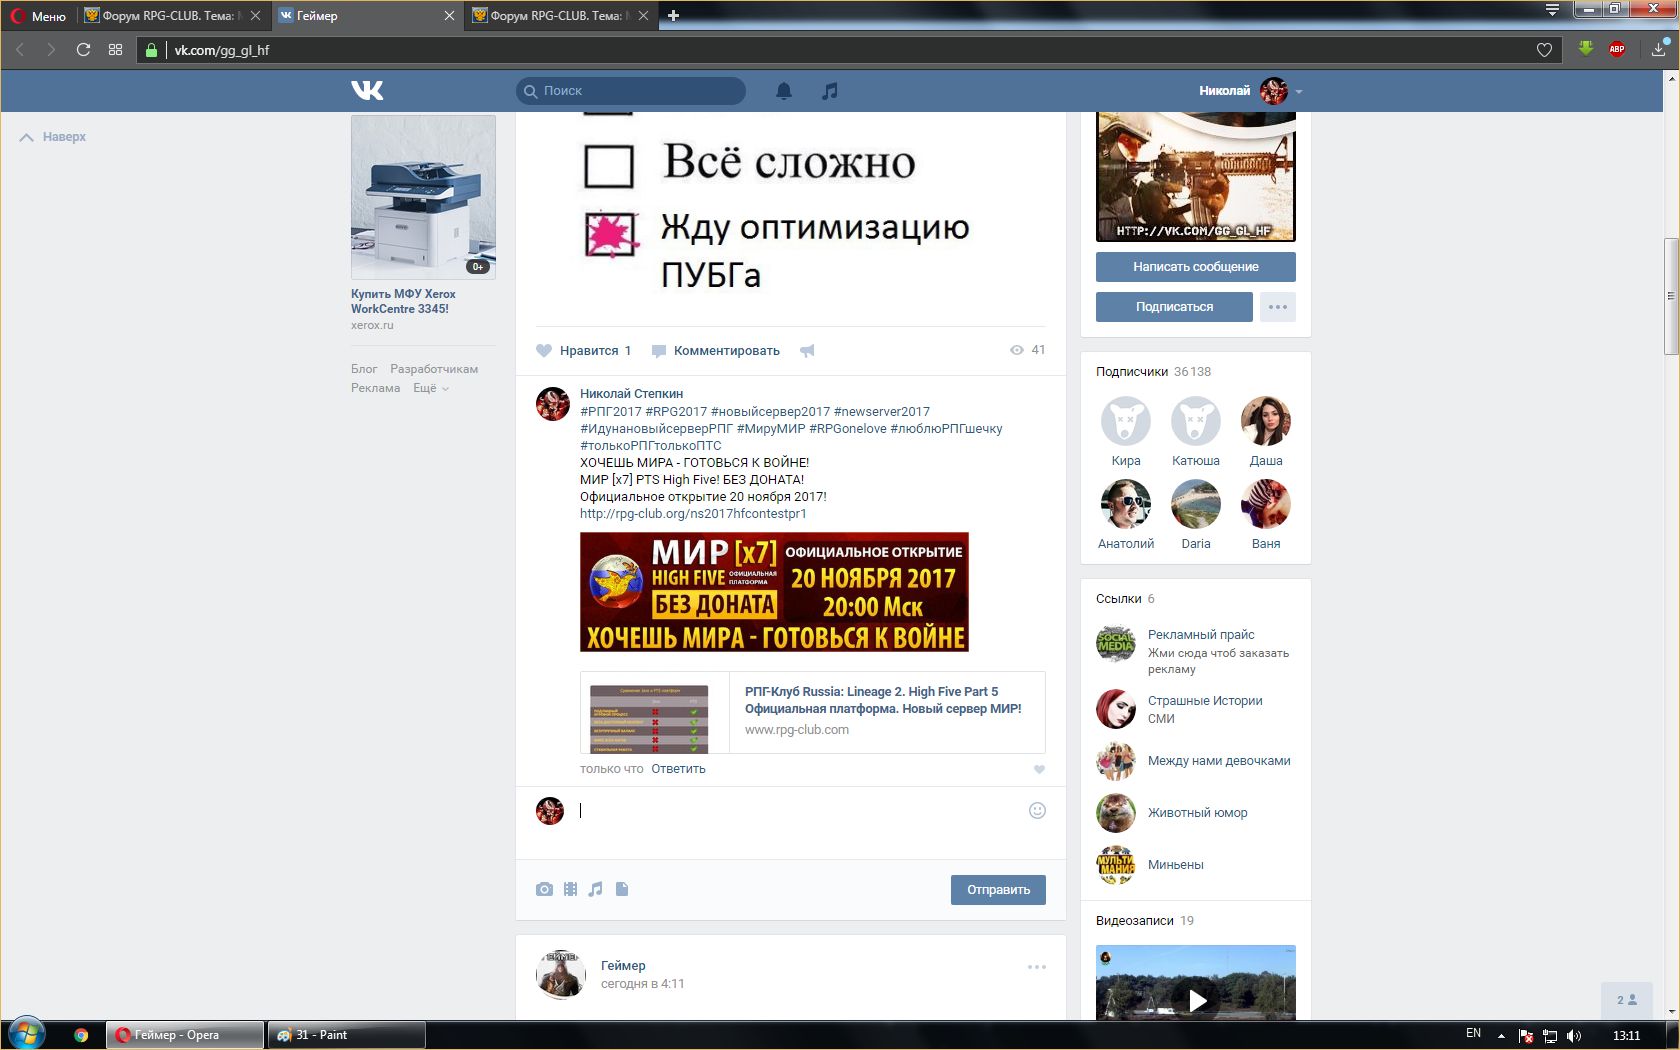
Task: Attach a document with the file icon
Action: (622, 889)
